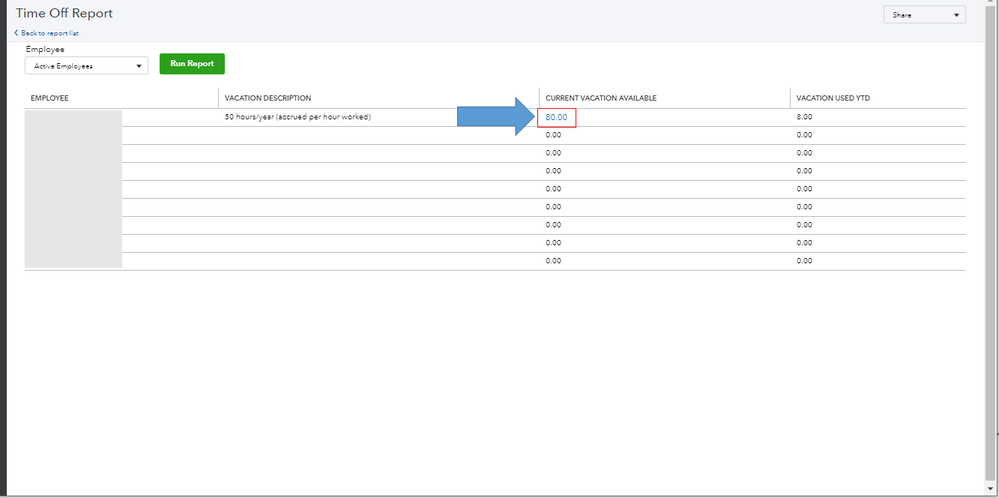Screen dimensions: 999x498
Task: Select the 8.00 vacation used value
Action: click(x=805, y=117)
